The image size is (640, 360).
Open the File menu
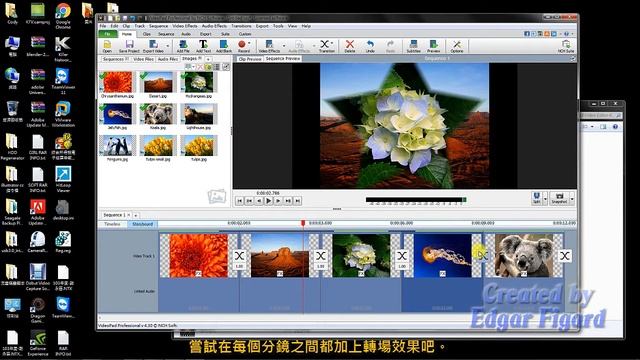point(103,26)
